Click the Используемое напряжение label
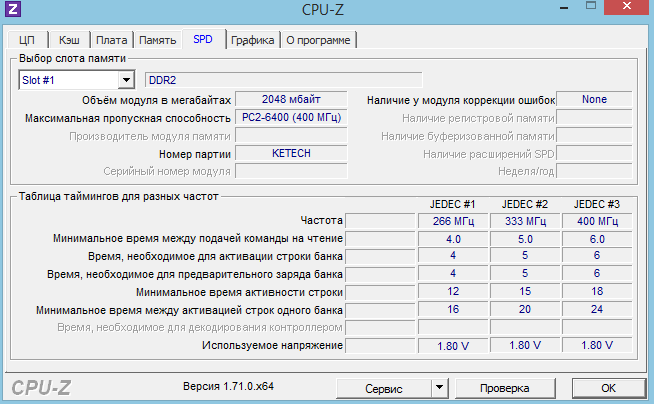Image resolution: width=654 pixels, height=404 pixels. point(272,346)
